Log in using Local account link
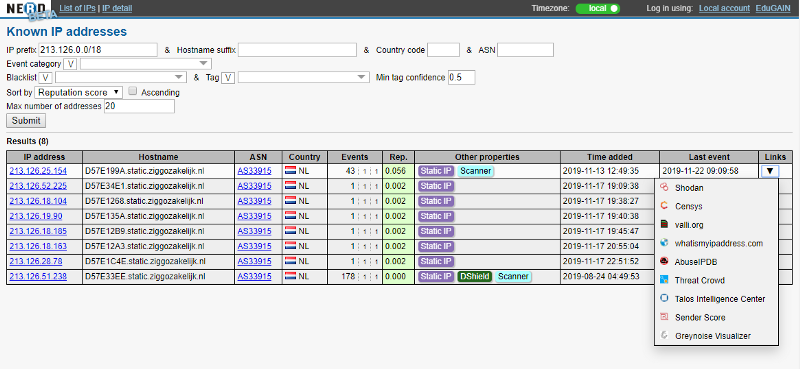Viewport: 800px width, 369px height. 724,8
